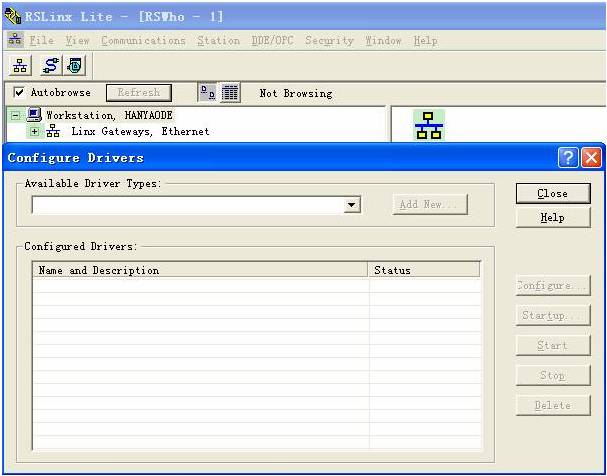Expand the Linx Gateways, Ethernet node
The width and height of the screenshot is (607, 476).
point(34,132)
